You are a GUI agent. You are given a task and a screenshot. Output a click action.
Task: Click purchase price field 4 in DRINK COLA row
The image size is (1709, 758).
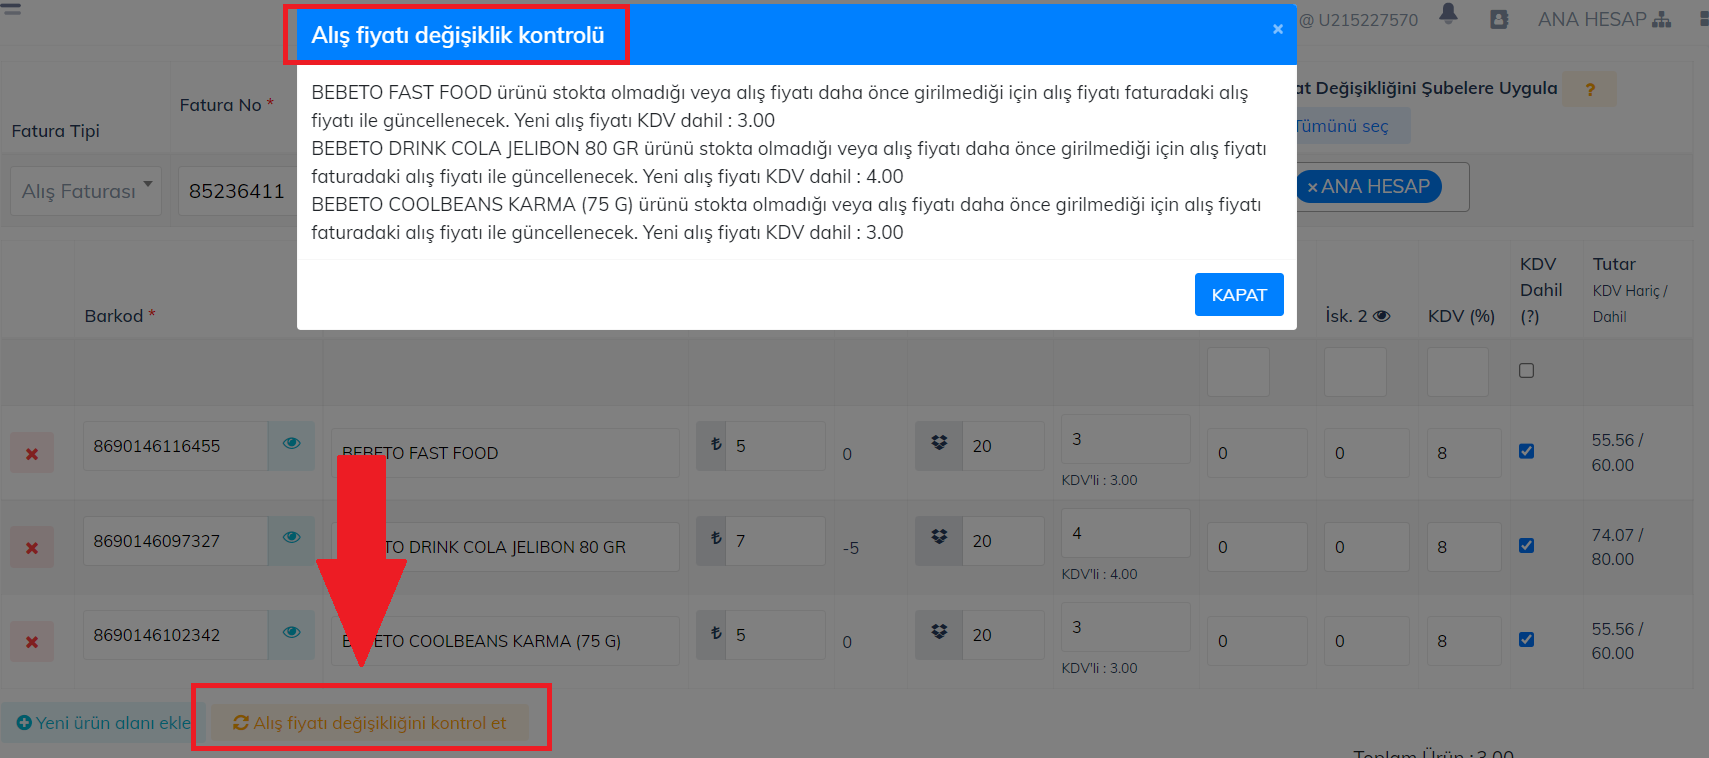1126,533
